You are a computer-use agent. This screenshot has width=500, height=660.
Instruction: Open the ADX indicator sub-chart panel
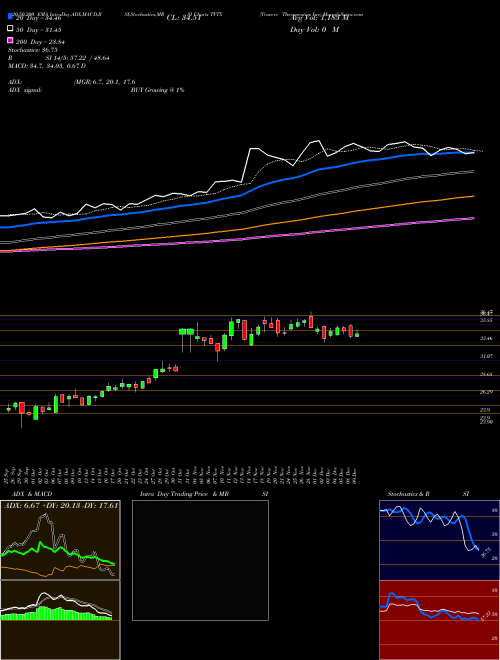[60, 540]
